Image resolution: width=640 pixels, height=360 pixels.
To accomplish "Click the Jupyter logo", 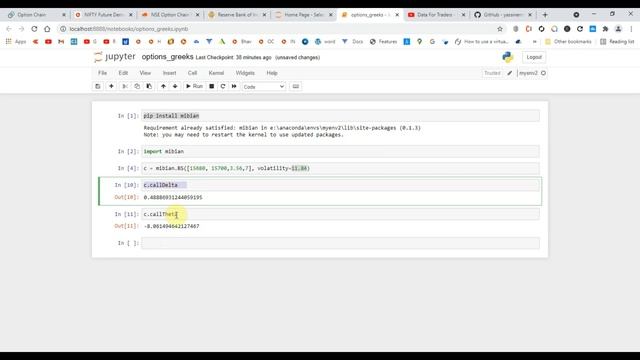I will pos(115,57).
